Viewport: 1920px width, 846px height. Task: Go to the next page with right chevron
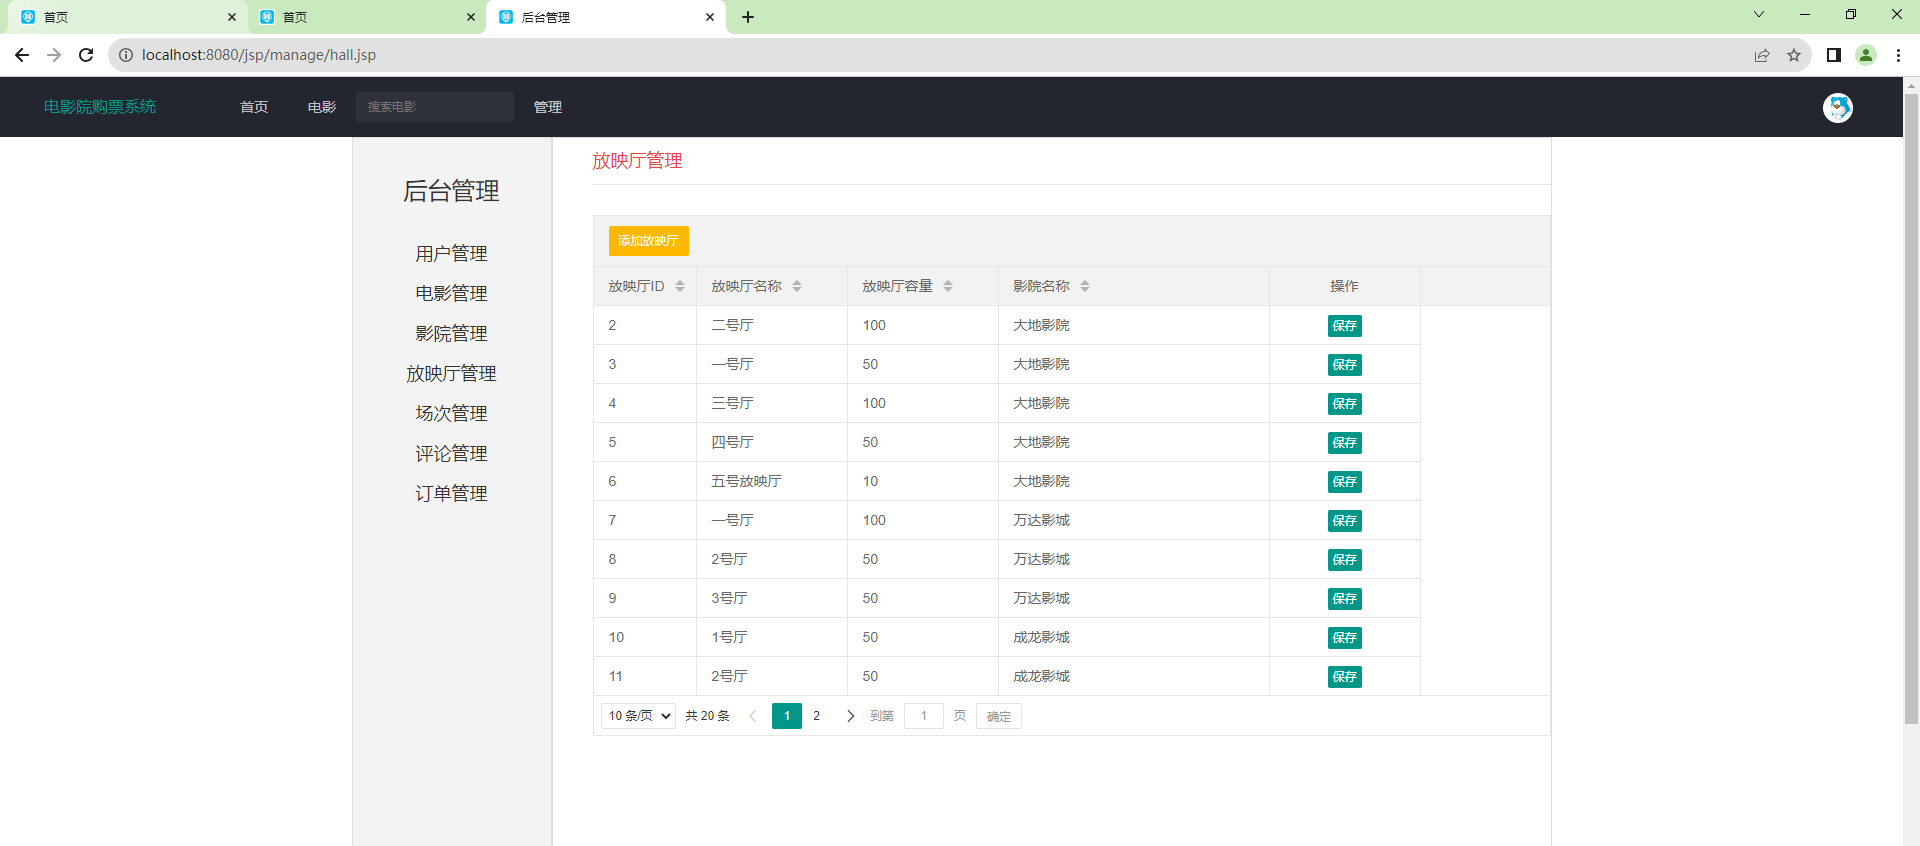(x=851, y=716)
